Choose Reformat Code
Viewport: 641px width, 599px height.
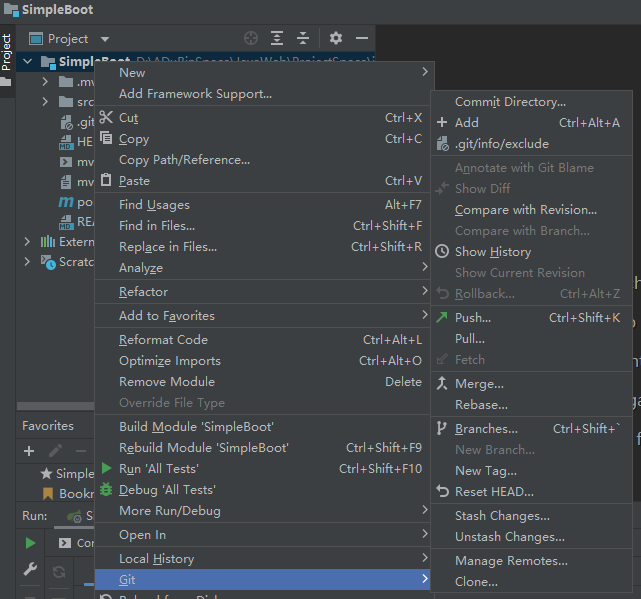(262, 340)
